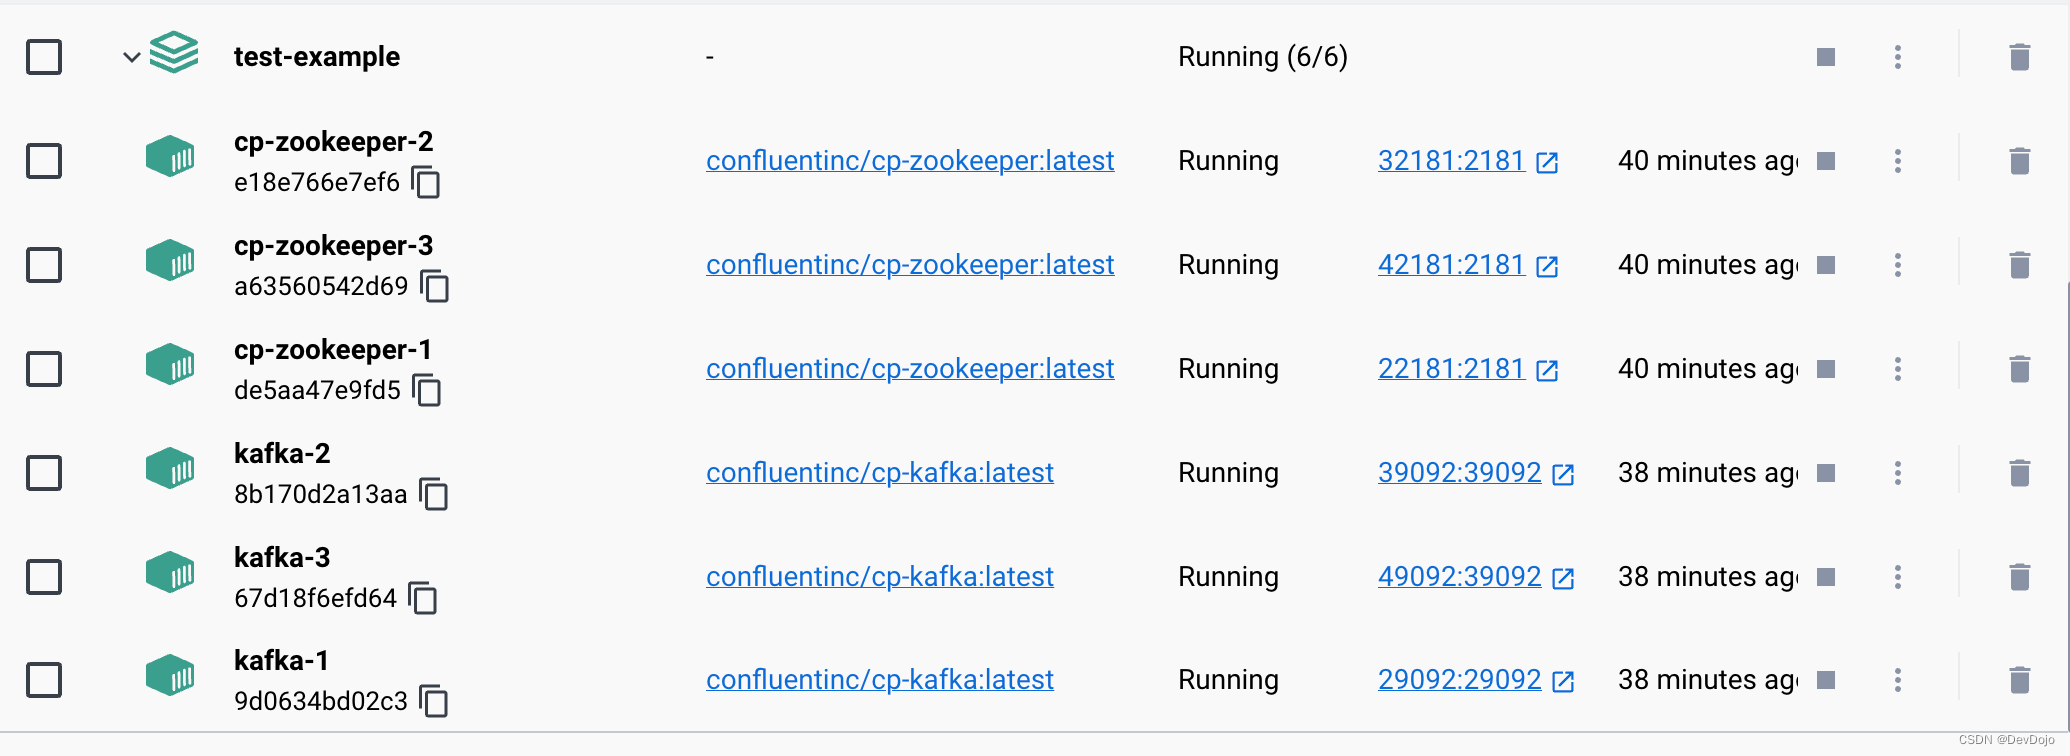Stop the kafka-2 container
The height and width of the screenshot is (756, 2070).
[1826, 473]
